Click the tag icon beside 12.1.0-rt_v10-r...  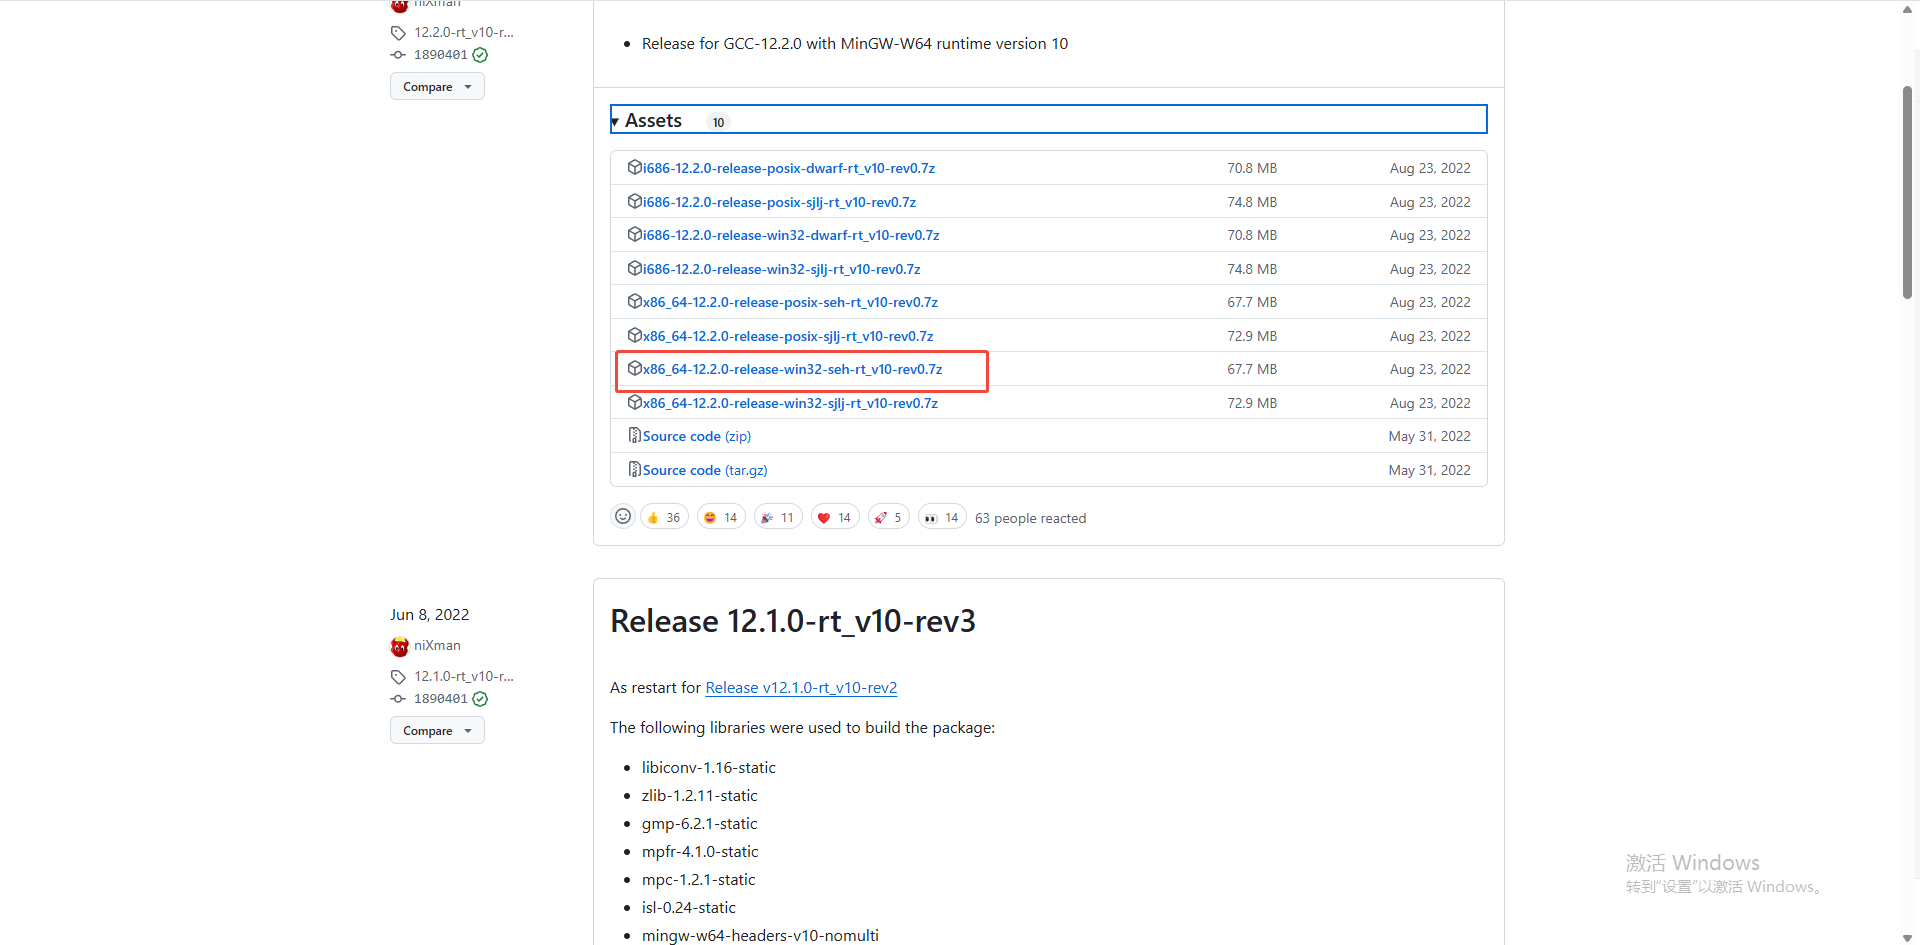[398, 676]
